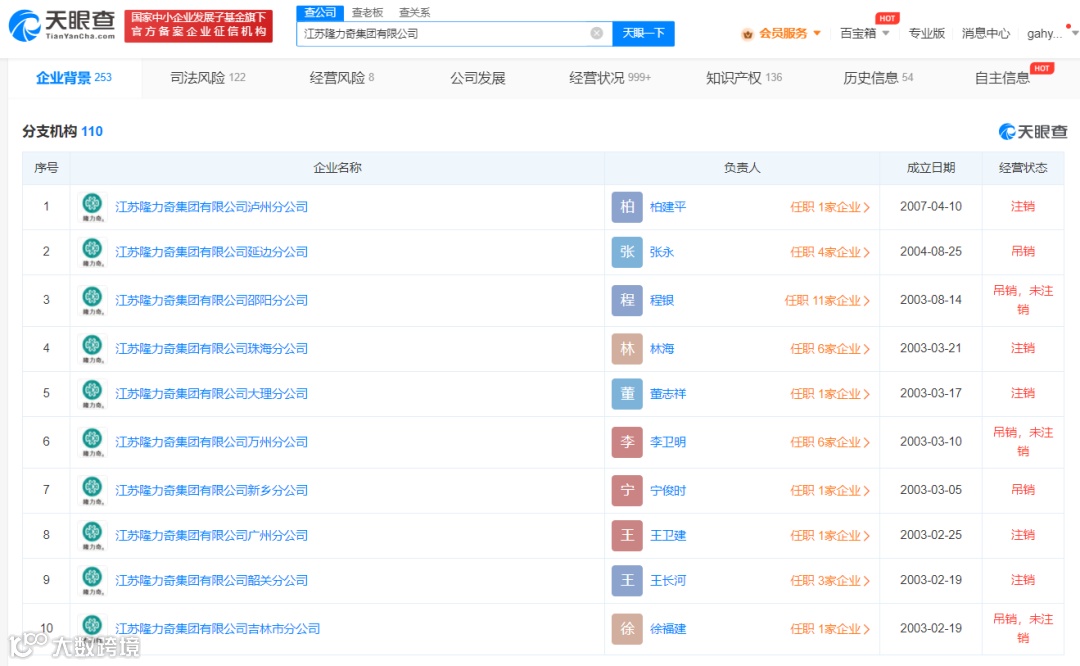Open the 董志祥 person link
This screenshot has width=1080, height=666.
click(x=668, y=393)
